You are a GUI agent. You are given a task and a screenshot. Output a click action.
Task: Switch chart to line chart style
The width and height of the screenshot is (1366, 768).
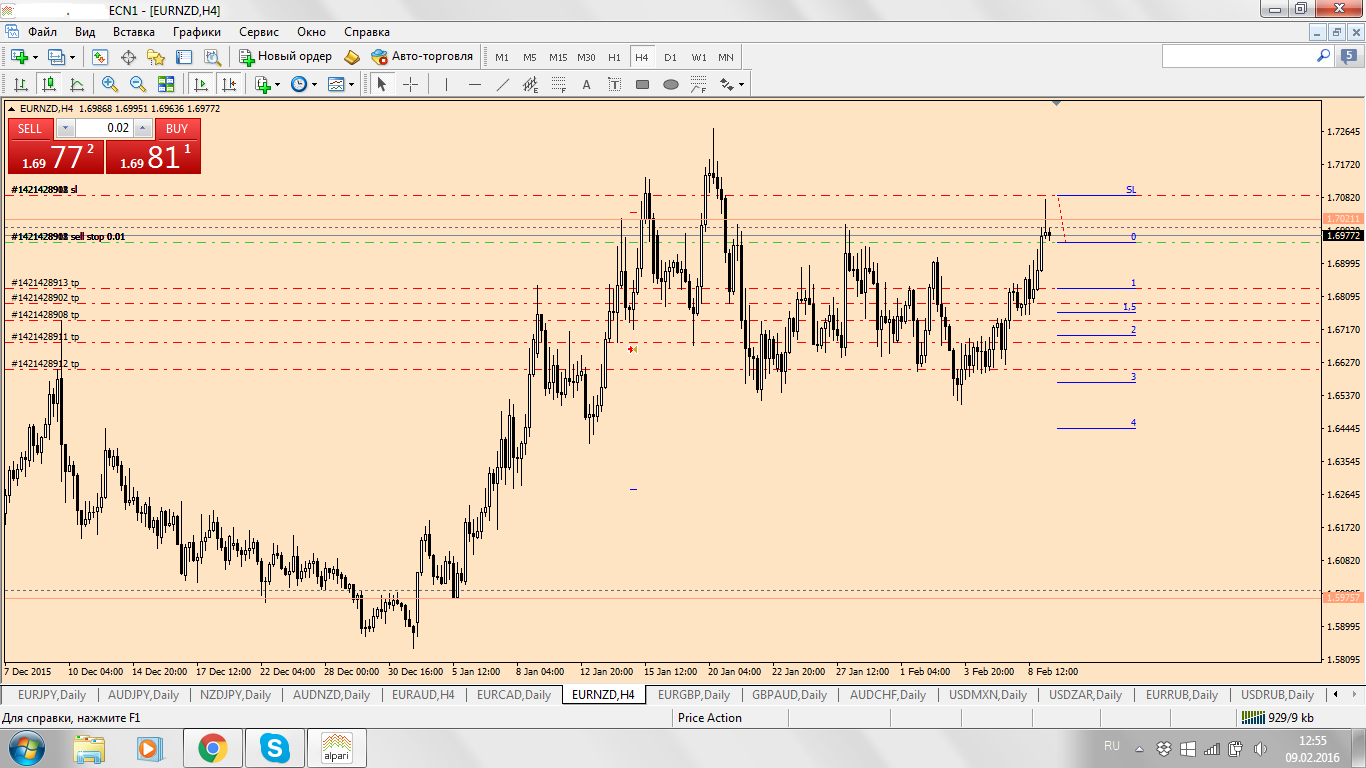click(x=76, y=85)
